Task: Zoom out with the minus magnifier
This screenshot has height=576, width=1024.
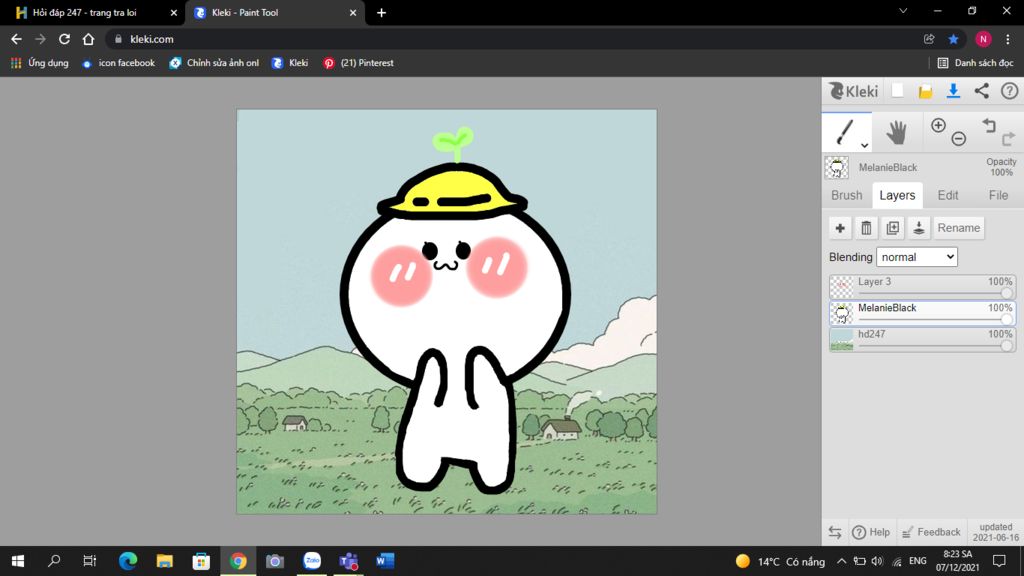Action: coord(959,138)
